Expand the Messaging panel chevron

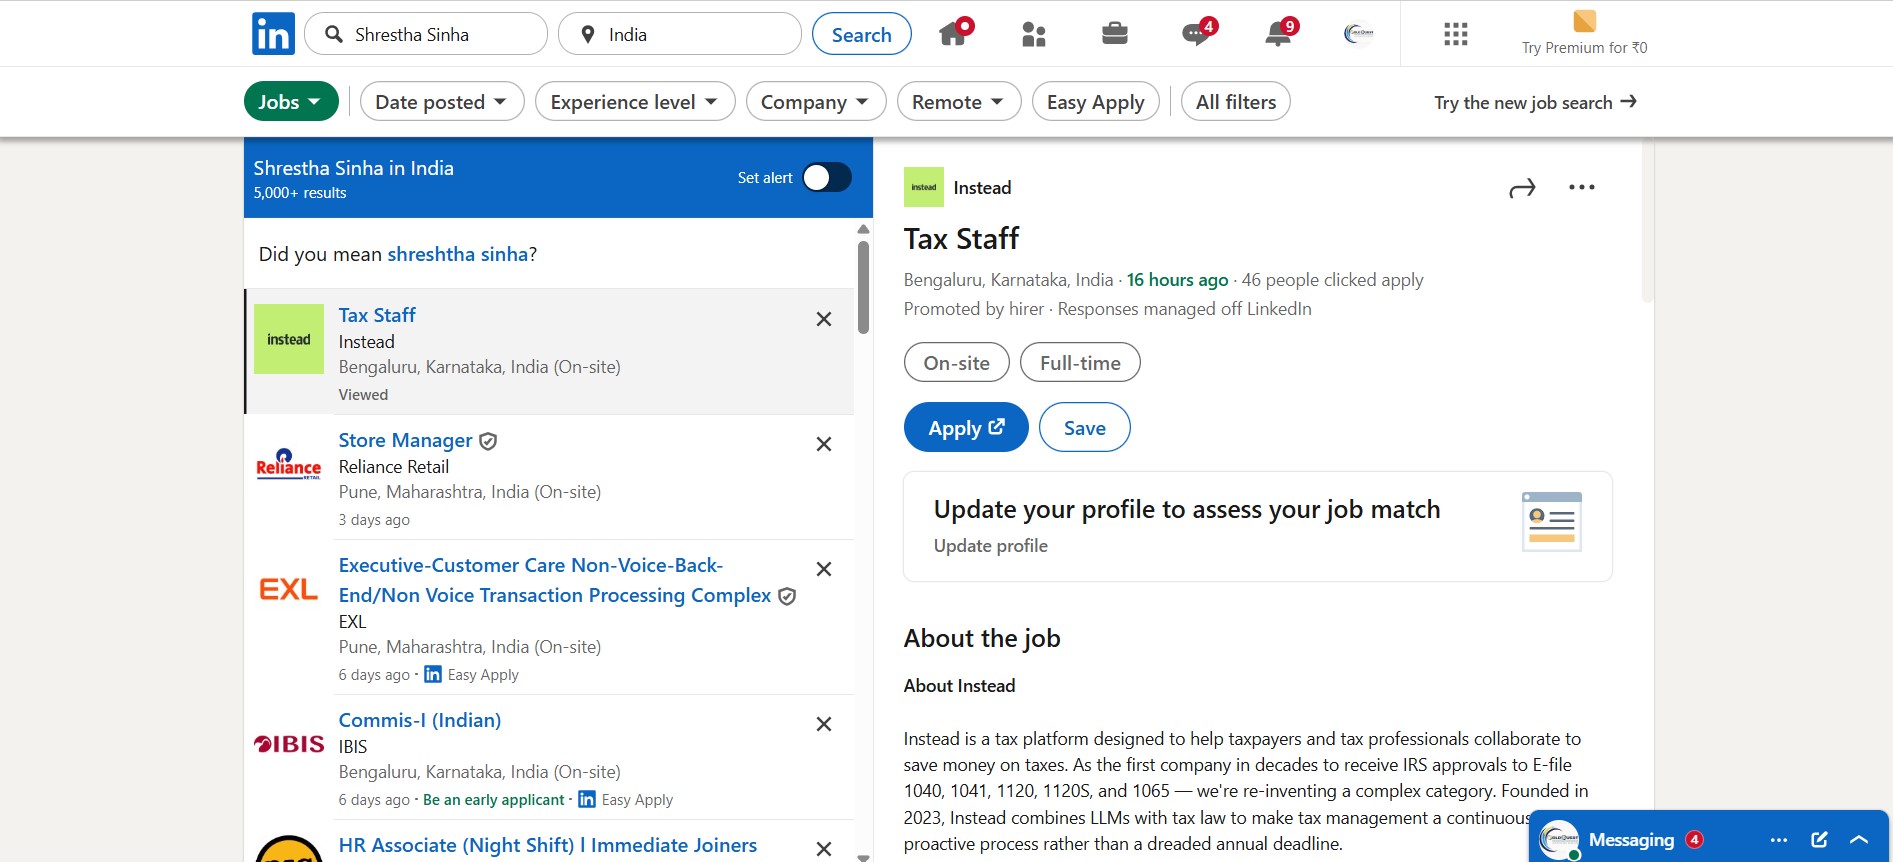click(x=1859, y=840)
